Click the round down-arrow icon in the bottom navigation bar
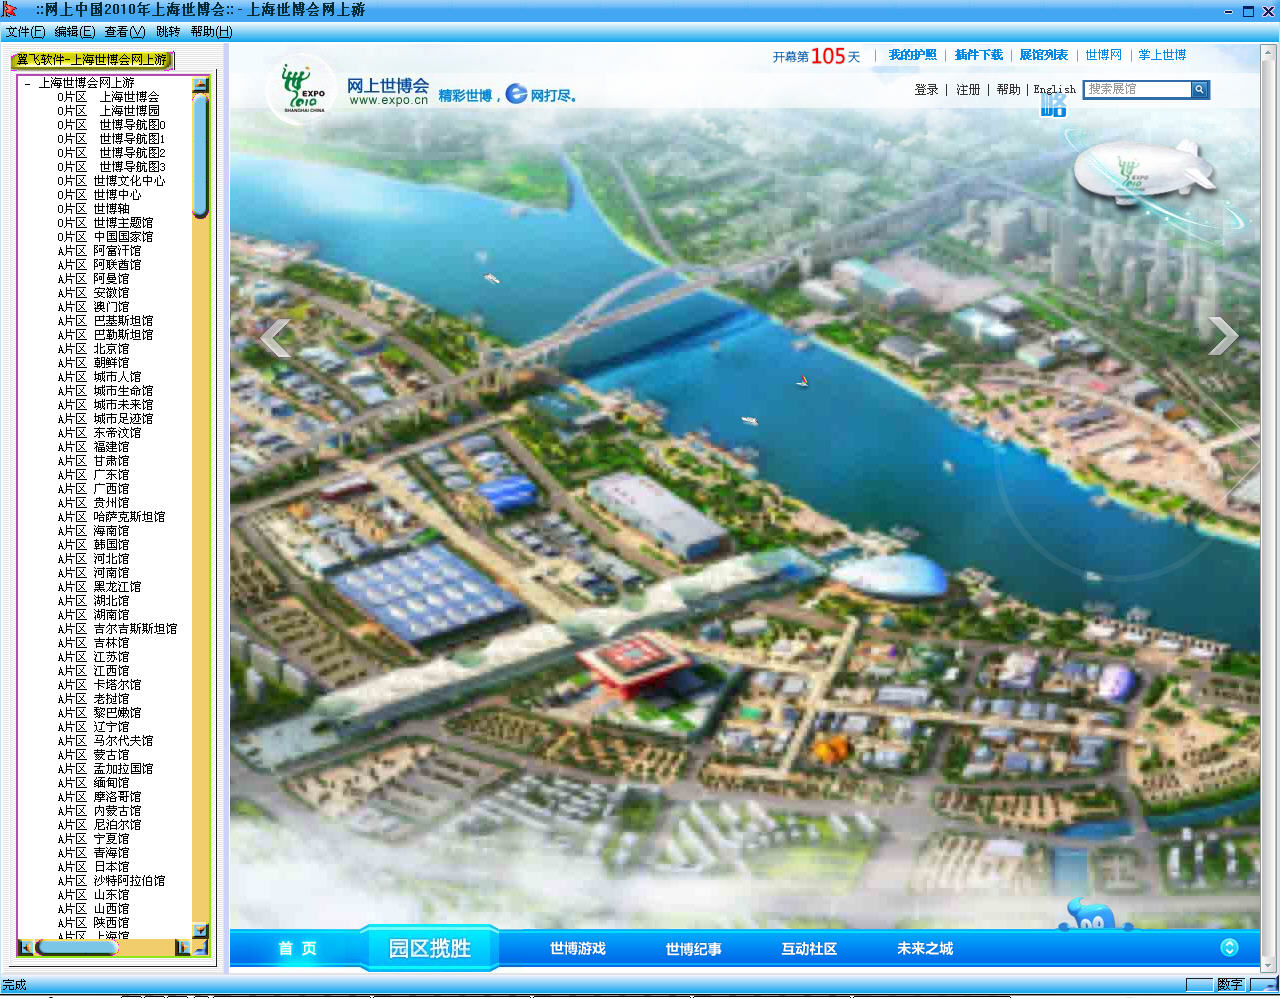Viewport: 1280px width, 998px height. 1230,947
